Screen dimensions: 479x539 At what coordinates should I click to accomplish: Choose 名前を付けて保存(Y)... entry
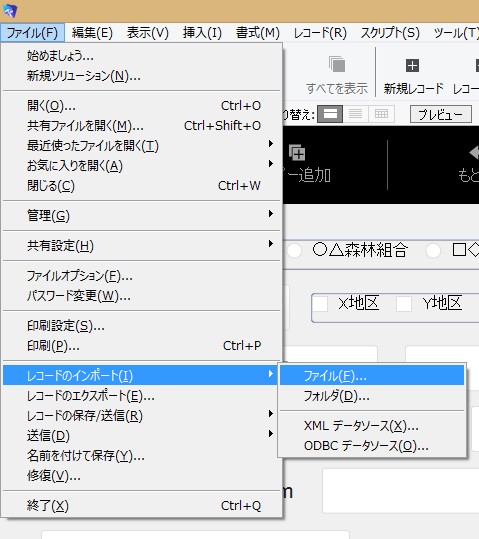[142, 456]
